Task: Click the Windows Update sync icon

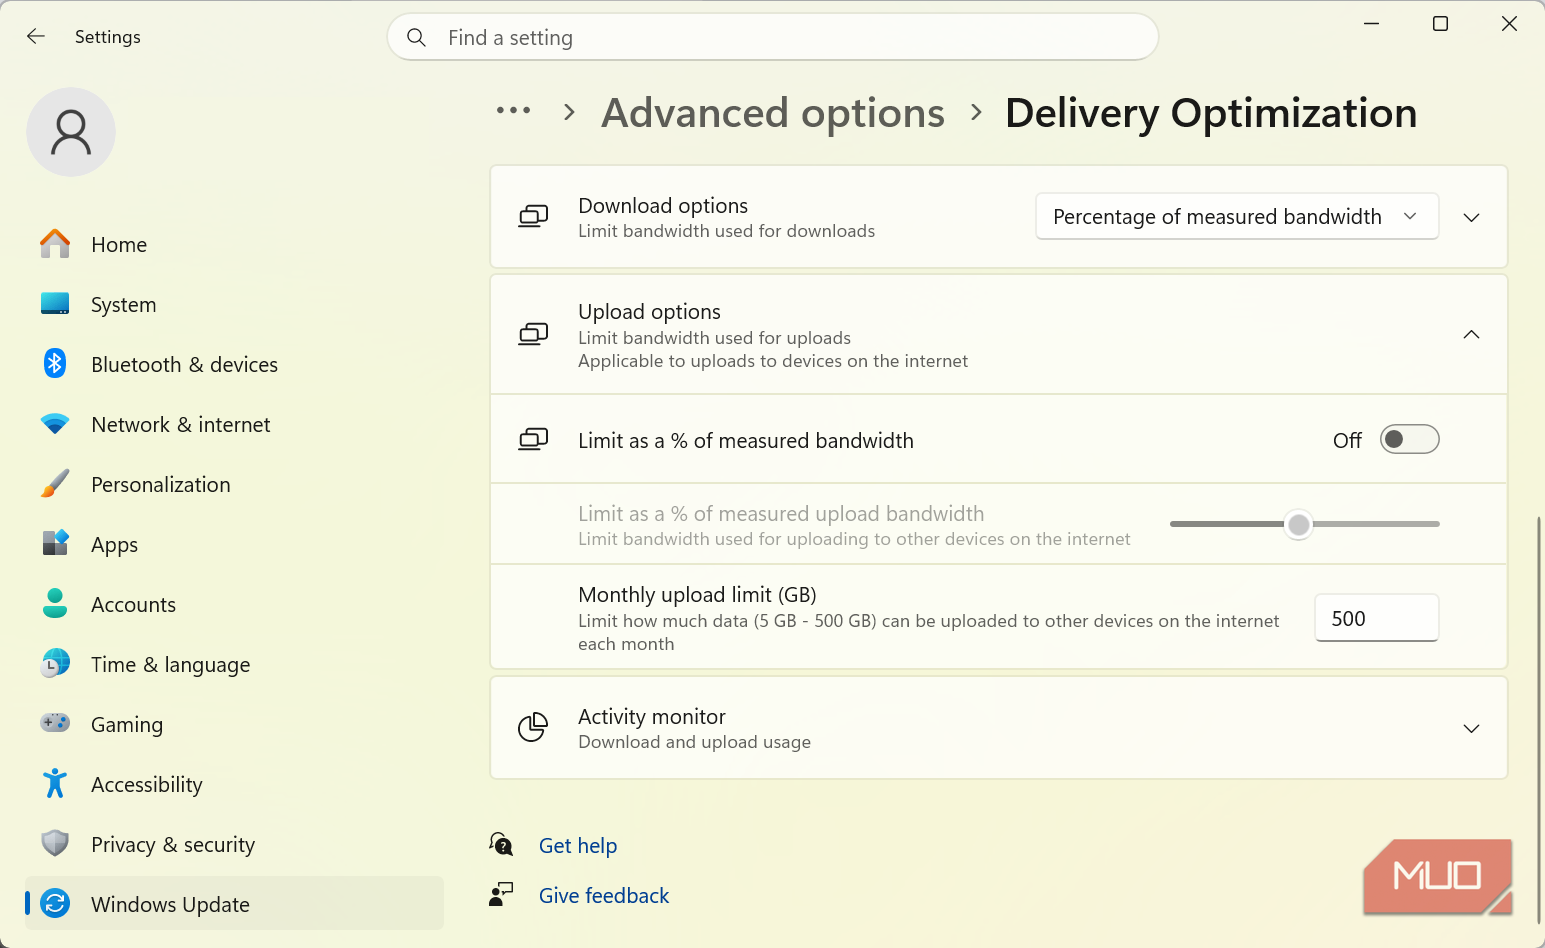Action: [x=55, y=904]
